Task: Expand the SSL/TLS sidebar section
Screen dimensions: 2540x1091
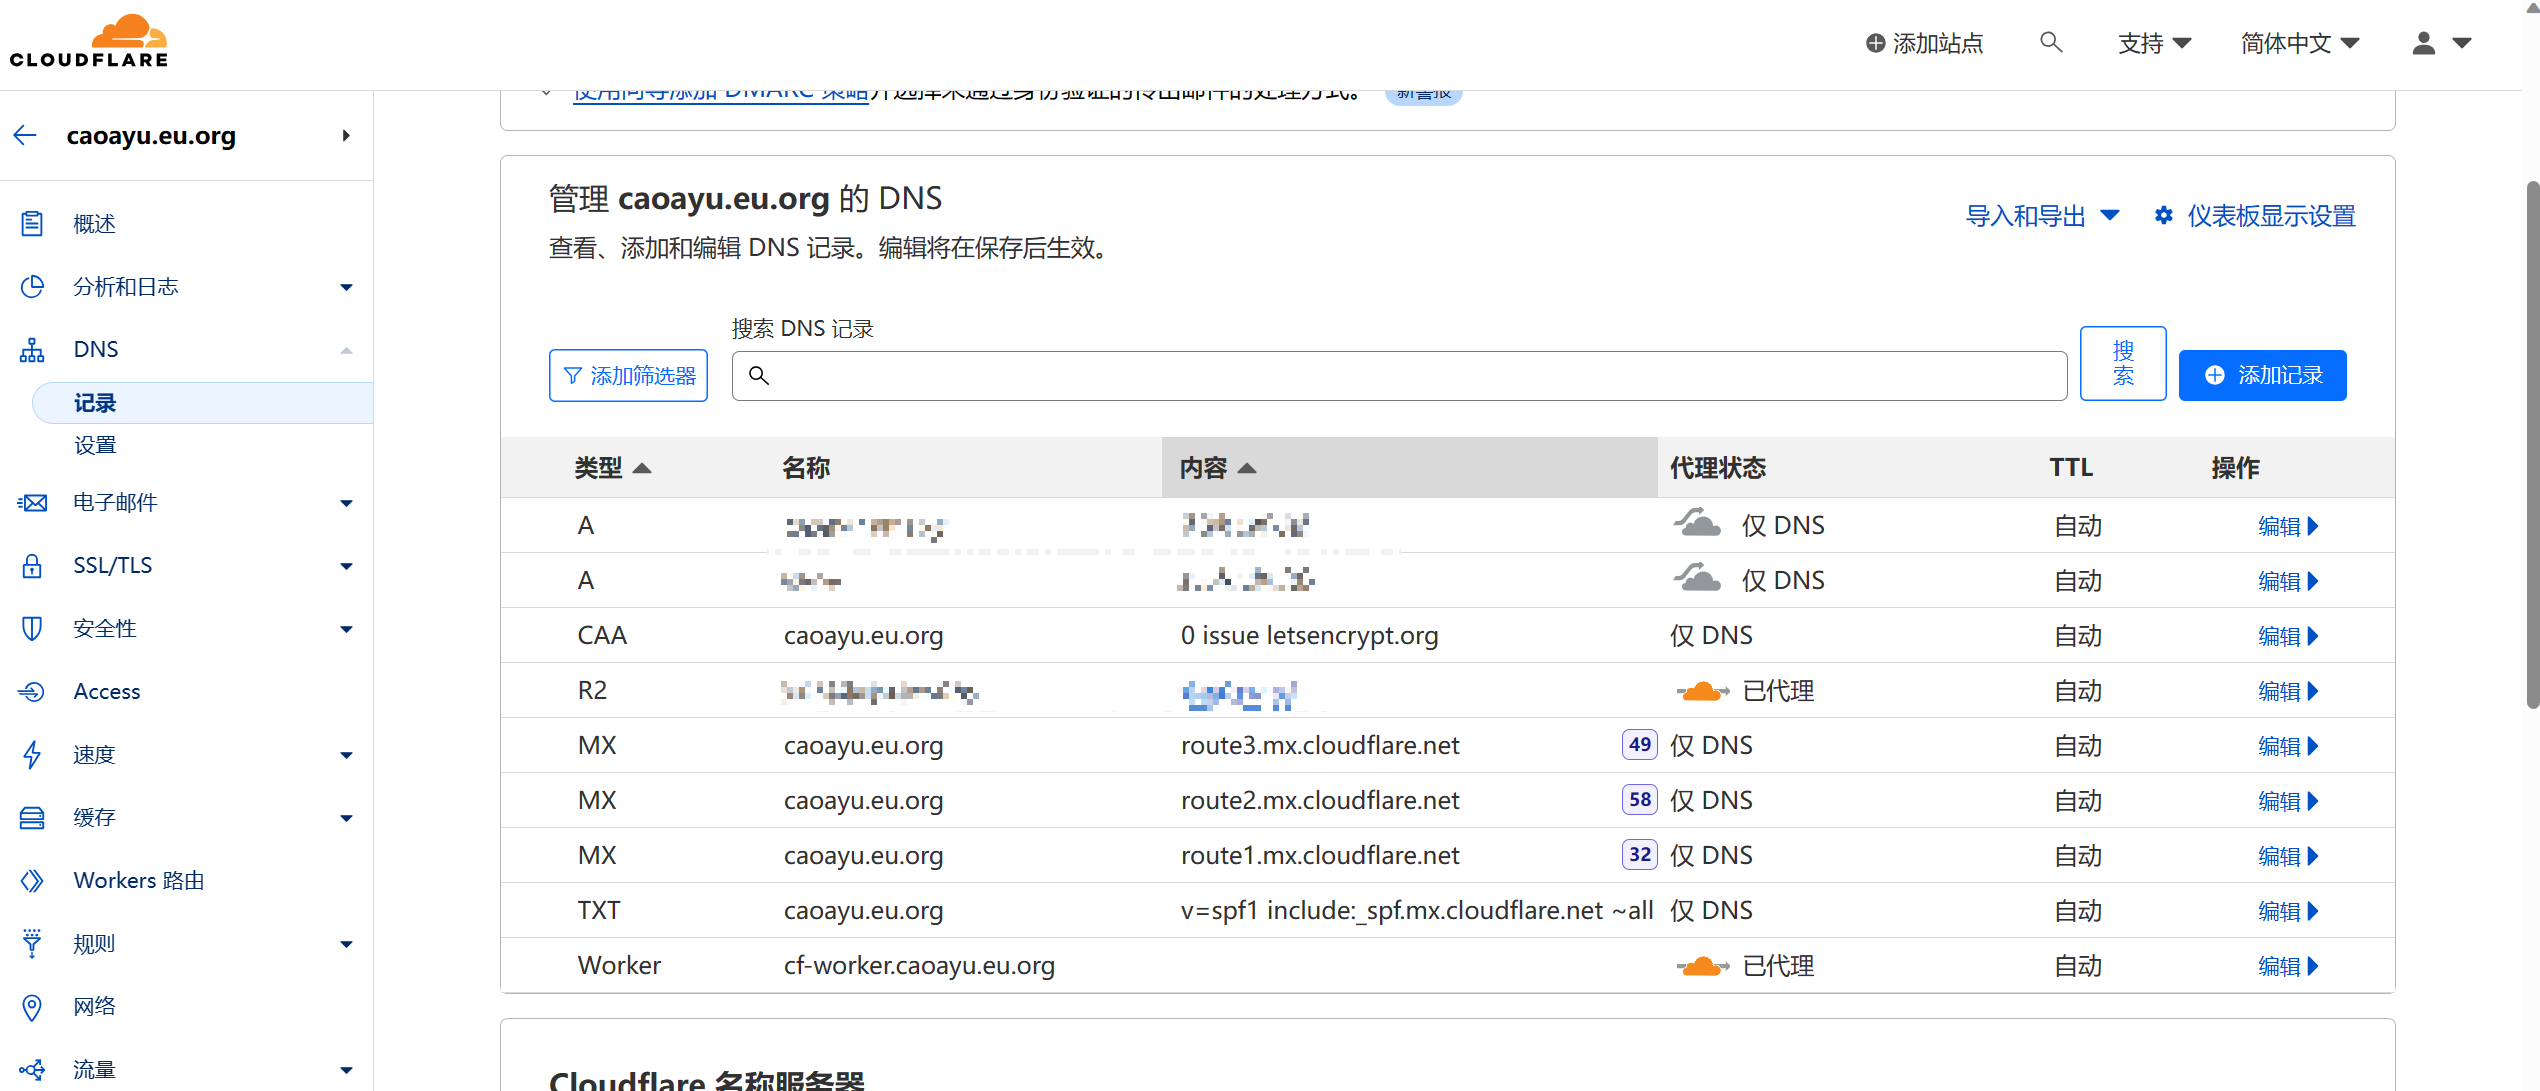Action: point(346,566)
